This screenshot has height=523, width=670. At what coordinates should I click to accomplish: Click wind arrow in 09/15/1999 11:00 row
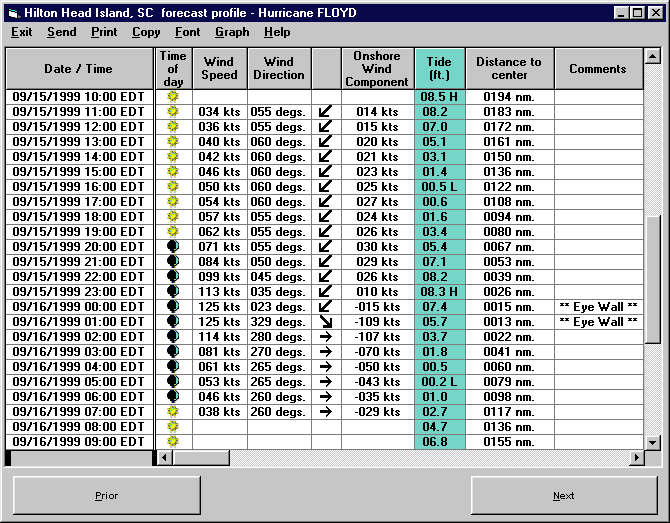(325, 112)
